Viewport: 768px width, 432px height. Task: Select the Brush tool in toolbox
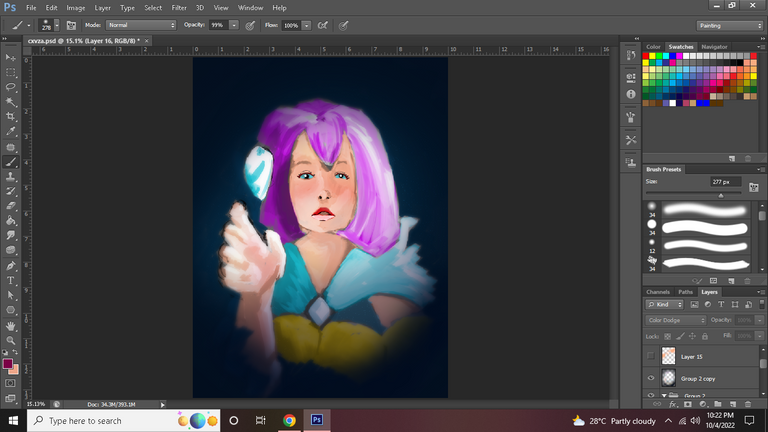click(x=10, y=162)
